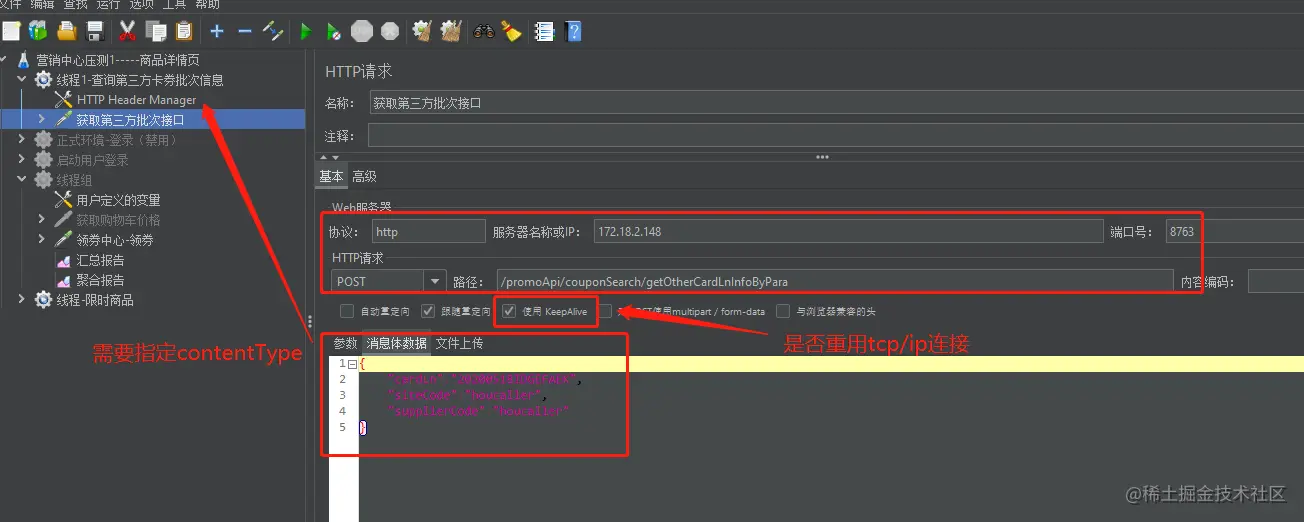Open the 工具 menu
The height and width of the screenshot is (522, 1304).
point(174,5)
